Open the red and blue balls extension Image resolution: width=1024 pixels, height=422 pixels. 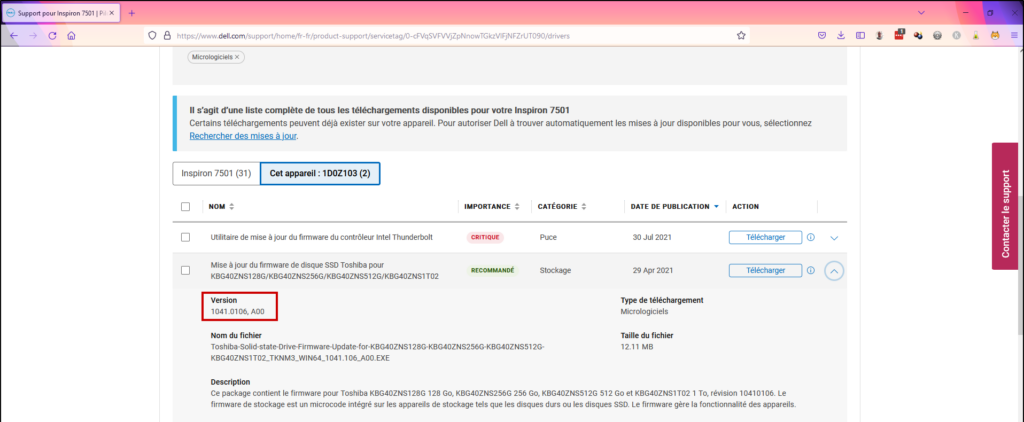[x=918, y=36]
